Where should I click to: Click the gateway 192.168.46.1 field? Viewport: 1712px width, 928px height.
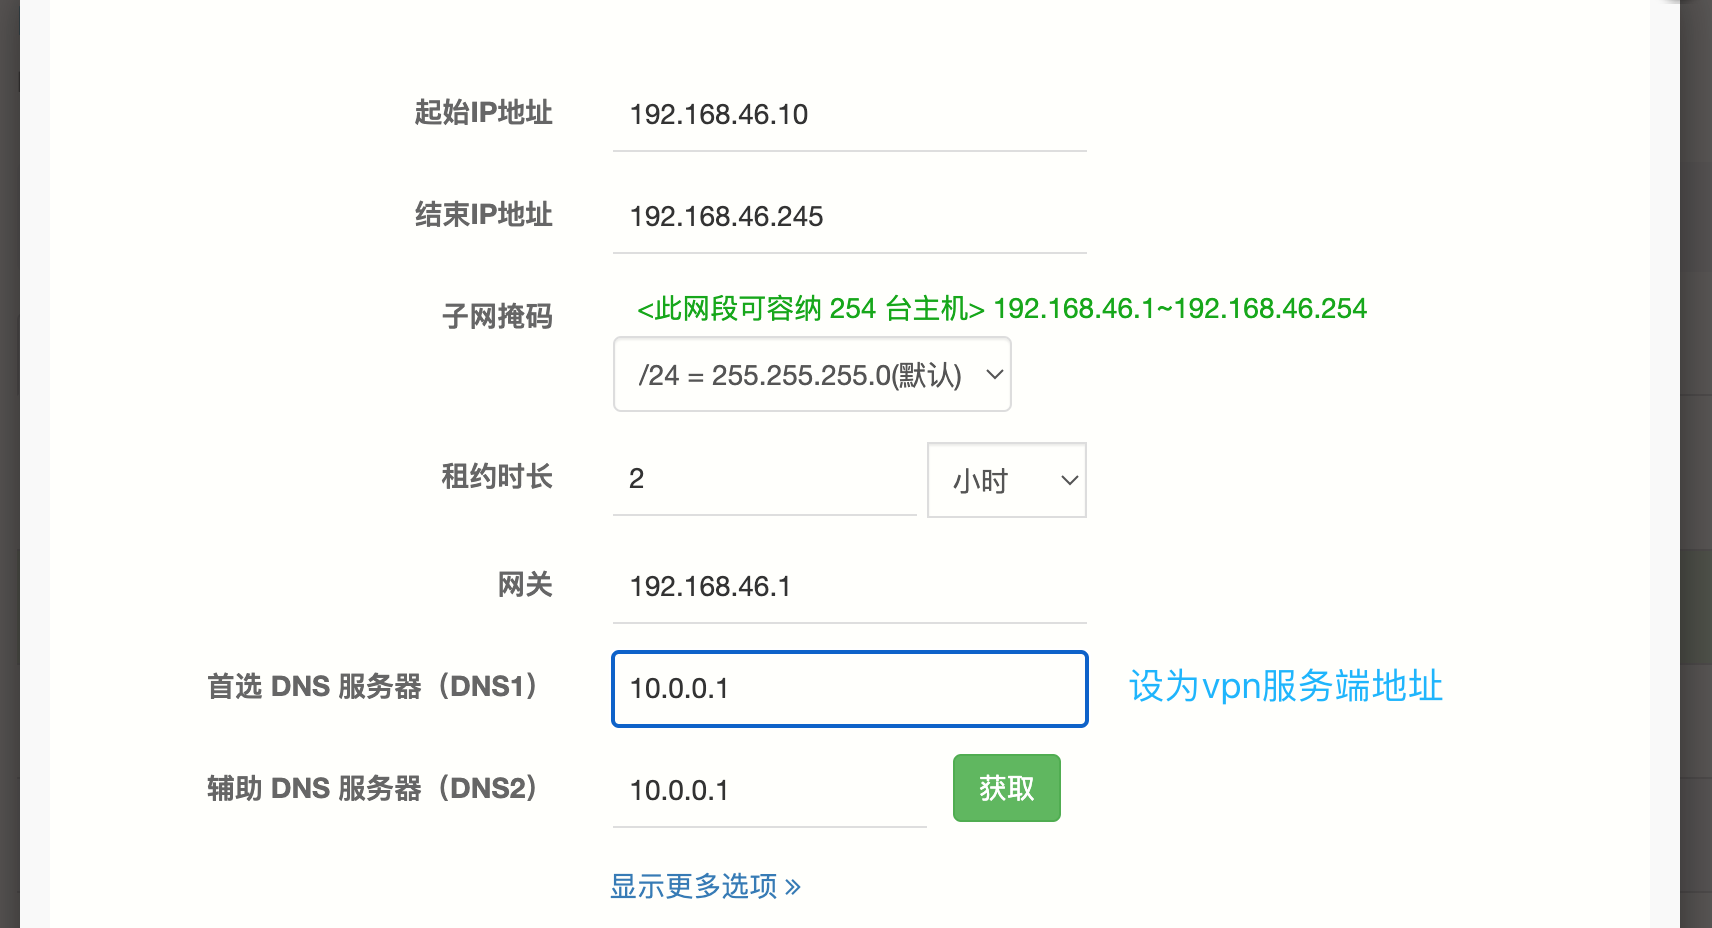point(848,587)
